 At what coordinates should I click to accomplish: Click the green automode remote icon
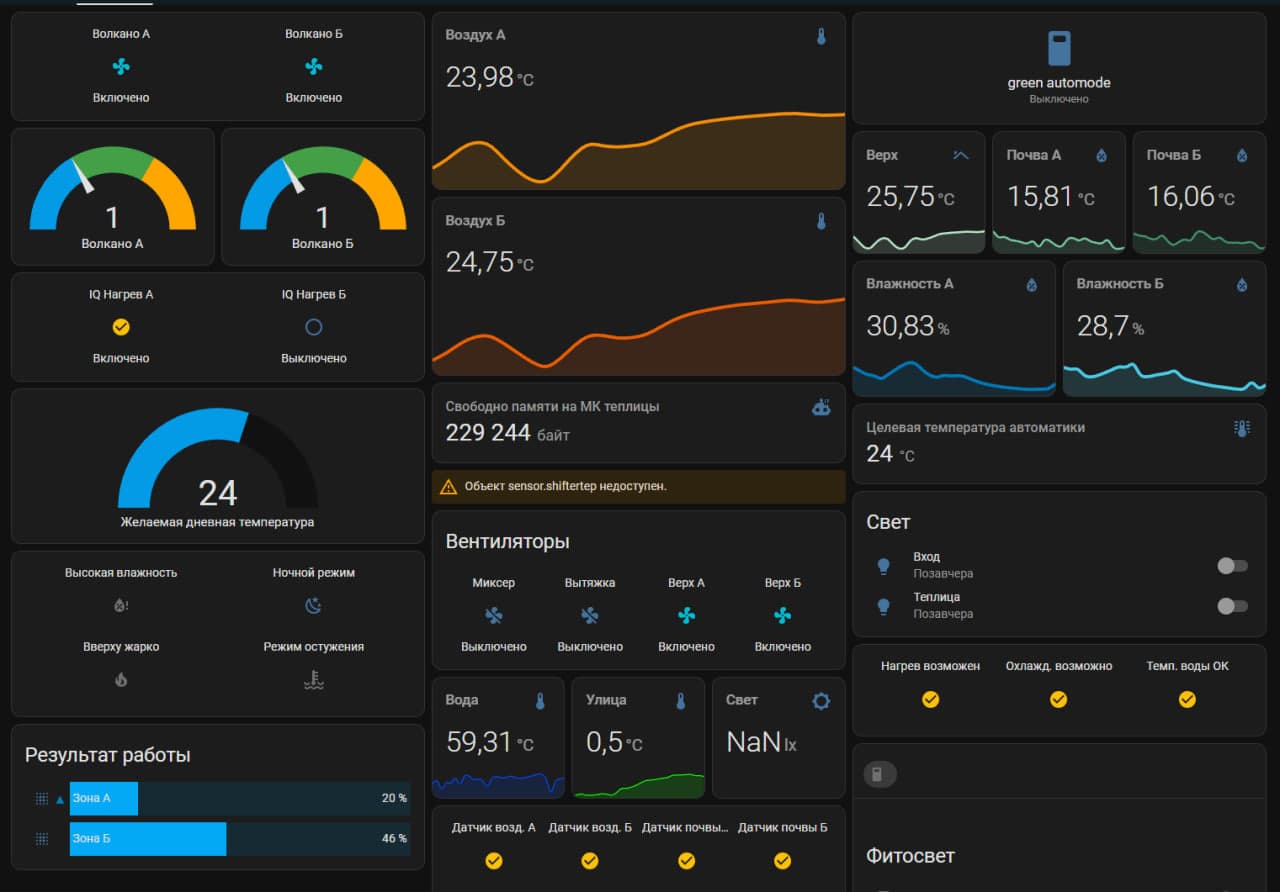coord(1058,49)
